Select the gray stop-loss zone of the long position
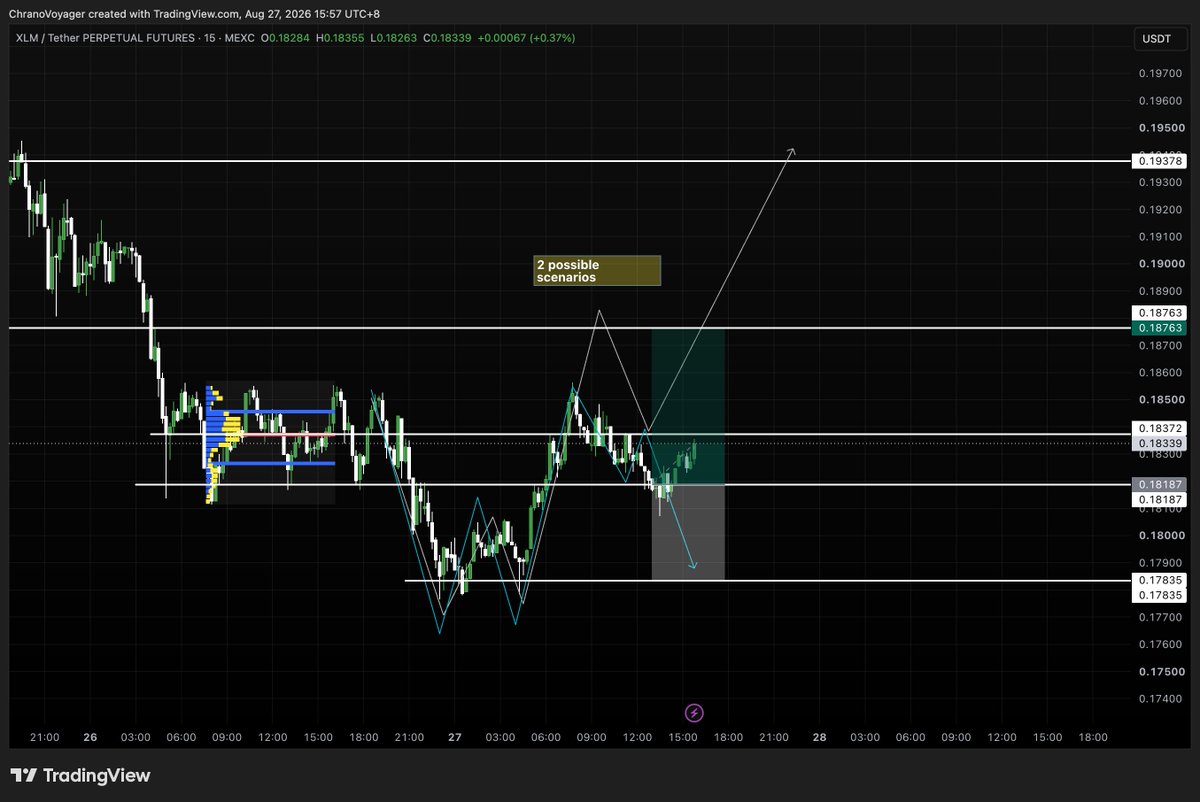This screenshot has width=1200, height=802. 688,532
